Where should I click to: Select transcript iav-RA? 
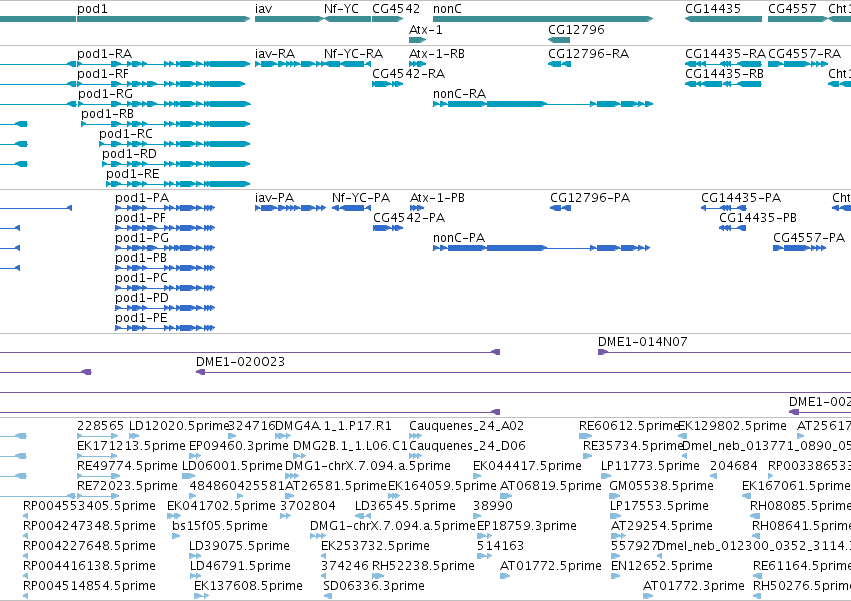[275, 54]
